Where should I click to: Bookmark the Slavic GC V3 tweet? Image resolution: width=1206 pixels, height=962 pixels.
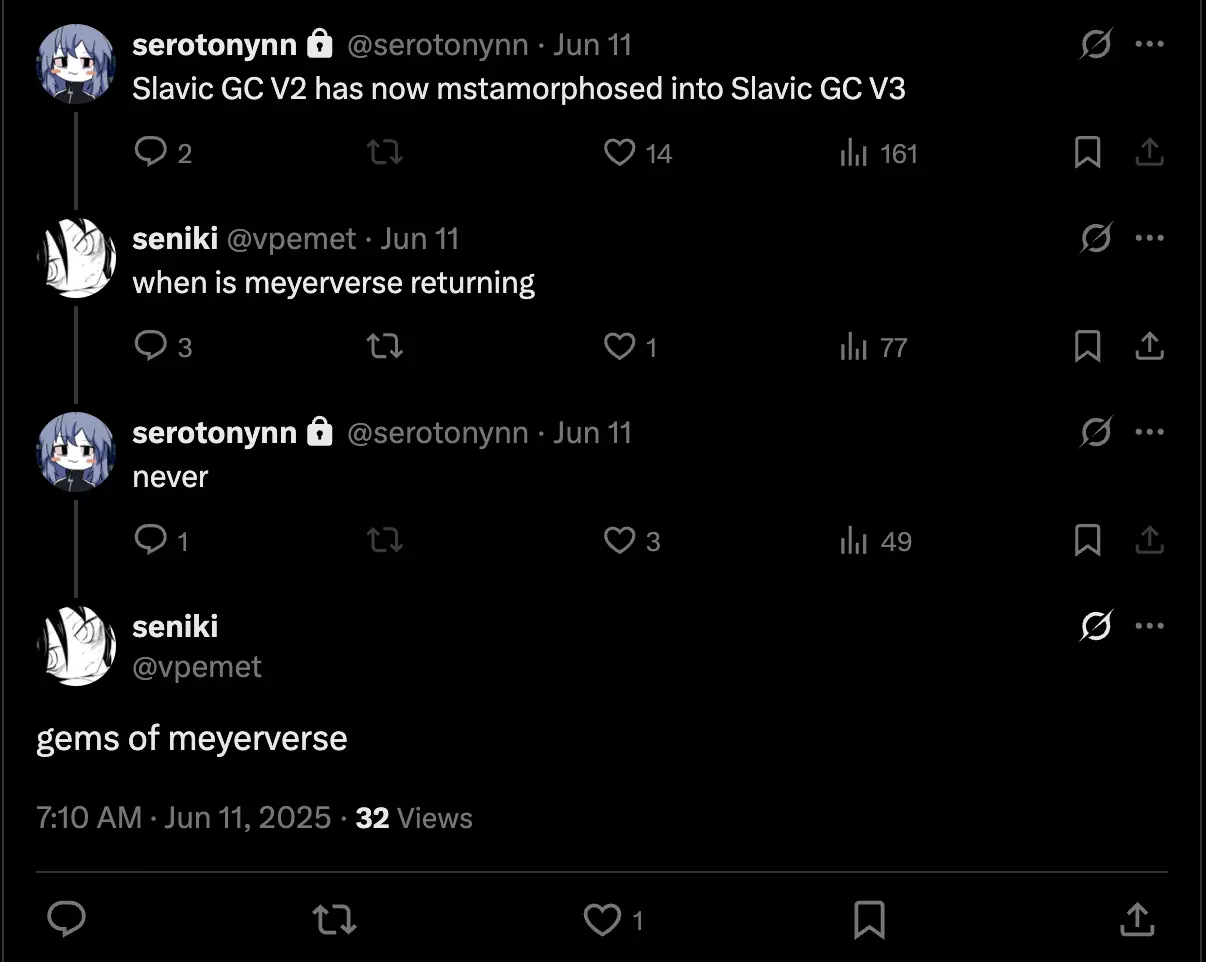click(x=1087, y=153)
